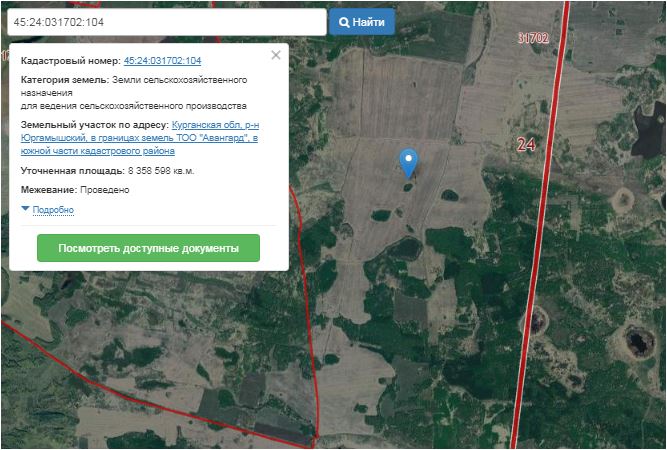The image size is (667, 450).
Task: Click the Земельный участок по адресу label
Action: [x=95, y=125]
